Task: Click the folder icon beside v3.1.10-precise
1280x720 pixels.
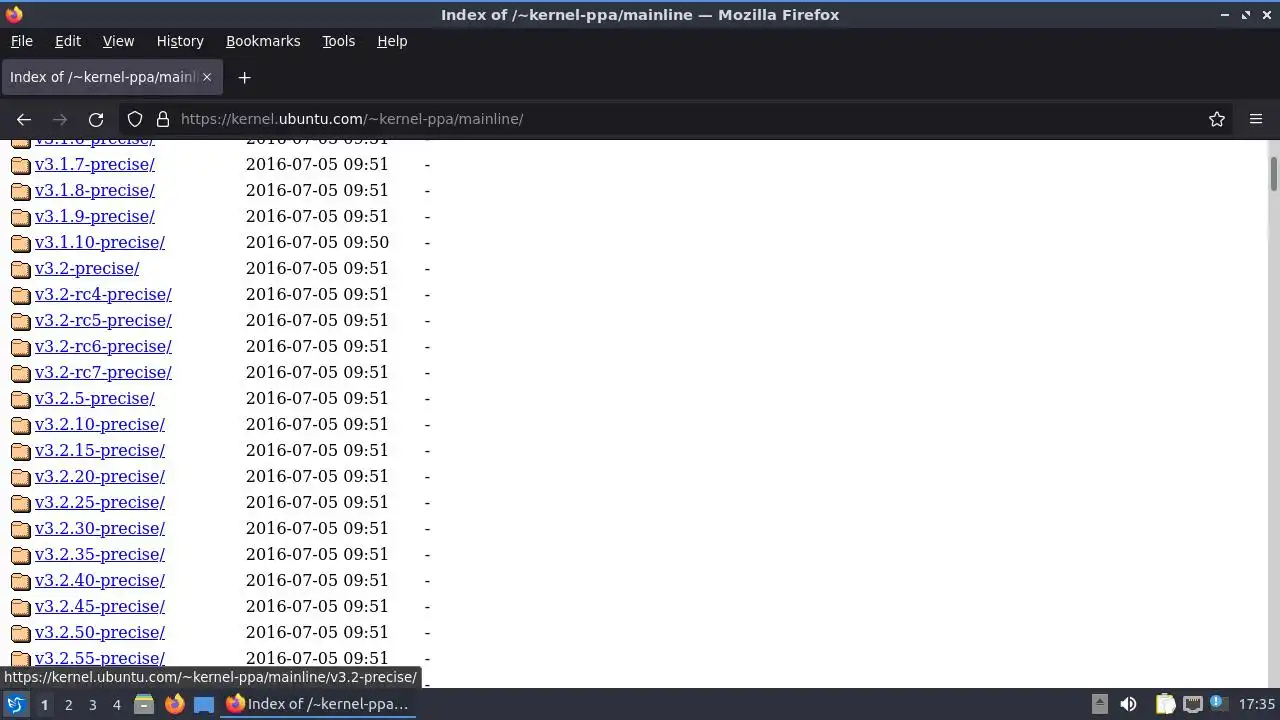Action: click(x=20, y=243)
